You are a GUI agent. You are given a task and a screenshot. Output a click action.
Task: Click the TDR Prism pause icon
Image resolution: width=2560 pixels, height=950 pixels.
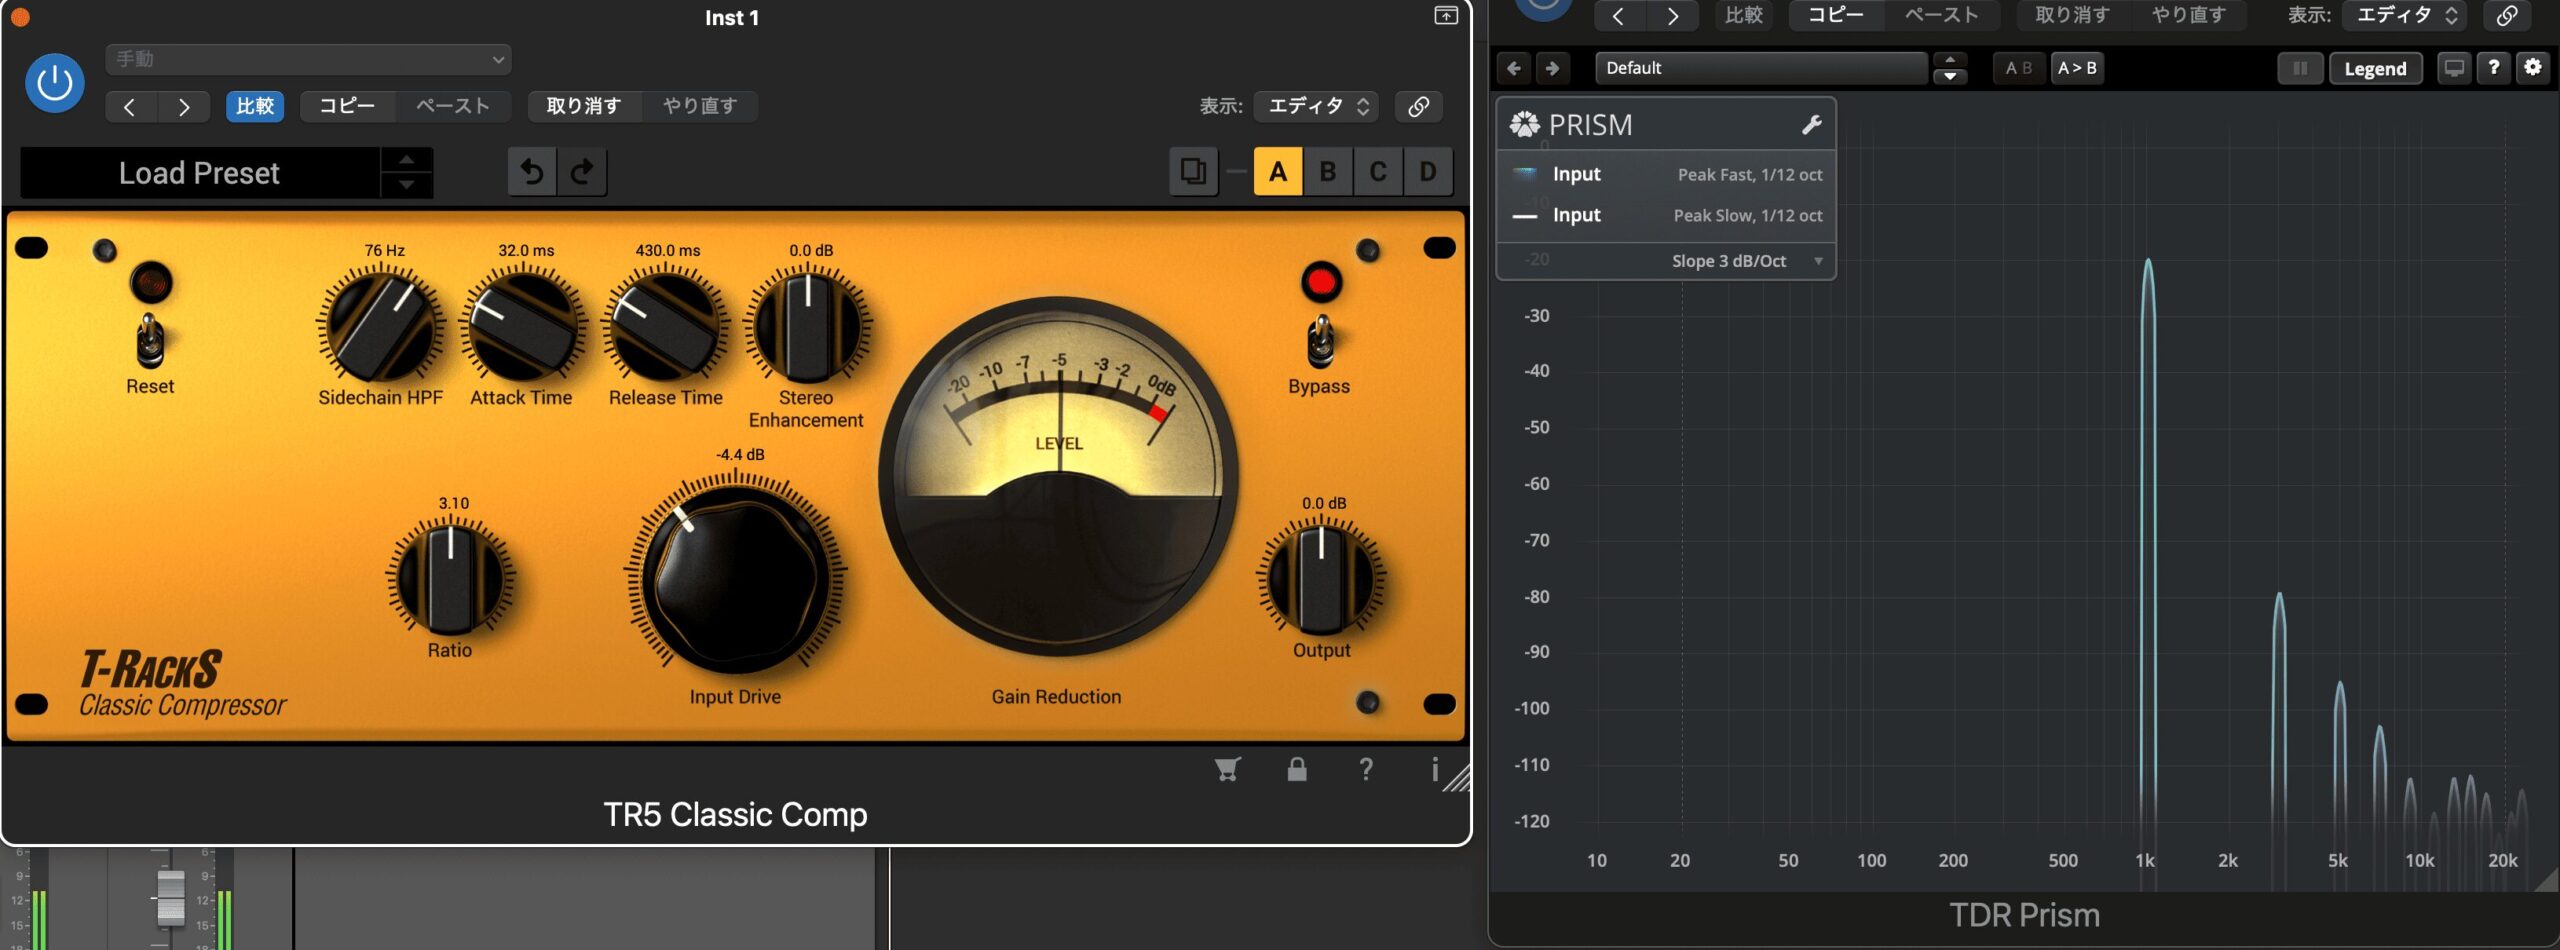(x=2300, y=69)
